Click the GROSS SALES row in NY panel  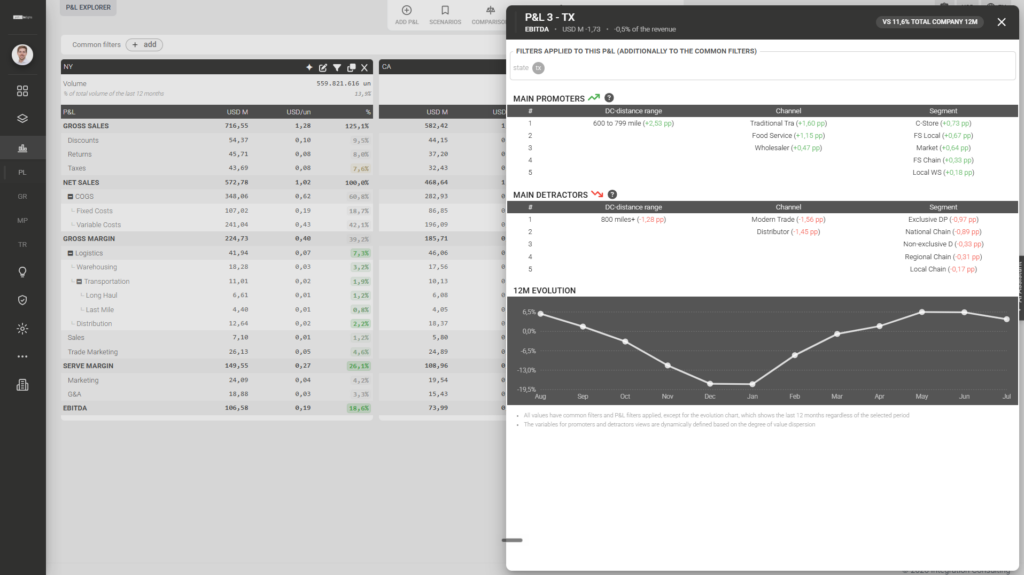(217, 126)
